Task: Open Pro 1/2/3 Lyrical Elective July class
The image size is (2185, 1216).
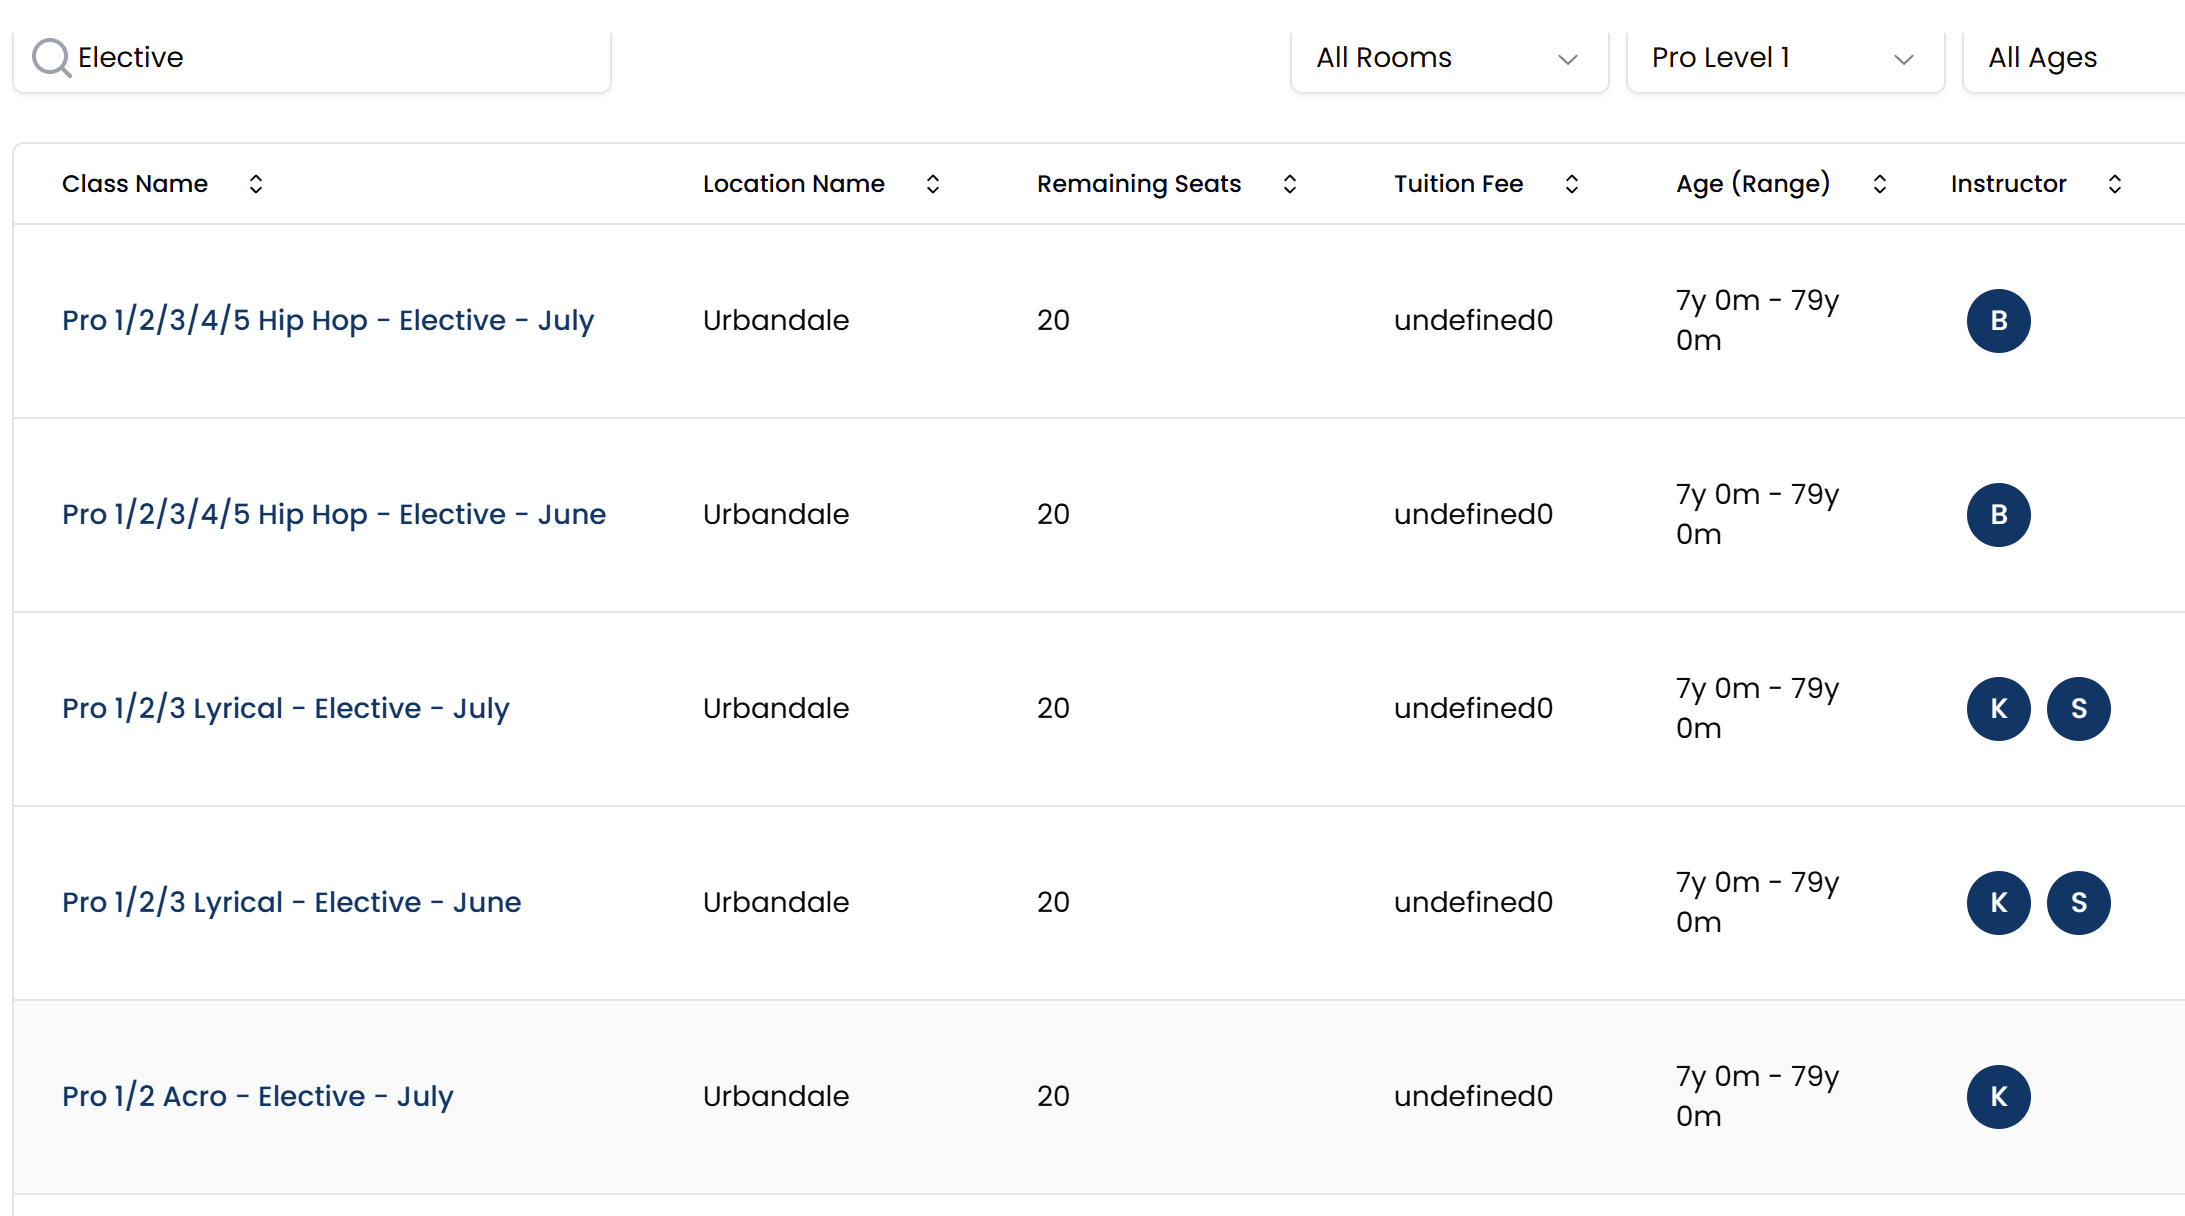Action: pos(286,708)
